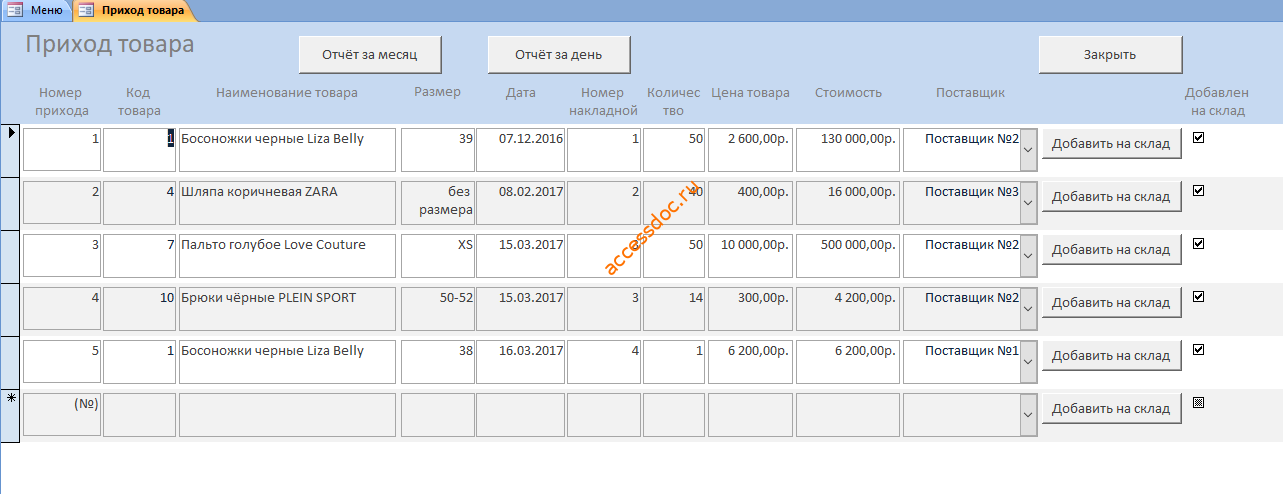Click the Закрыть button
Image resolution: width=1283 pixels, height=494 pixels.
1110,55
